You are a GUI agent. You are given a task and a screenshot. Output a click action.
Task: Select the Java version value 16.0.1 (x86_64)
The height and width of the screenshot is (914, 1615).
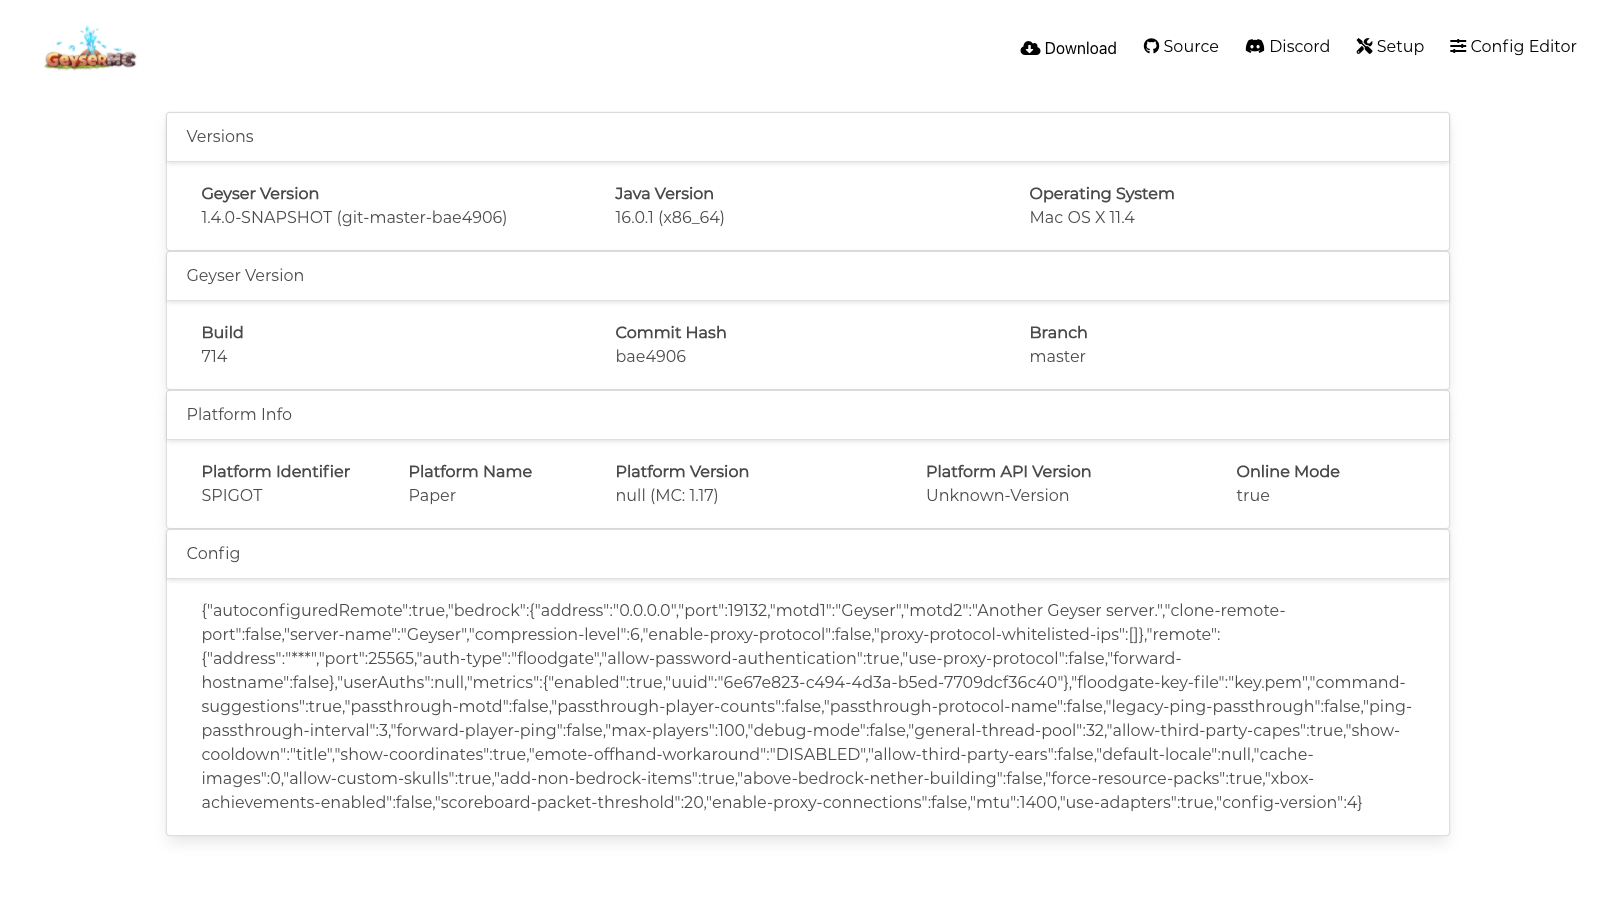[x=670, y=218]
